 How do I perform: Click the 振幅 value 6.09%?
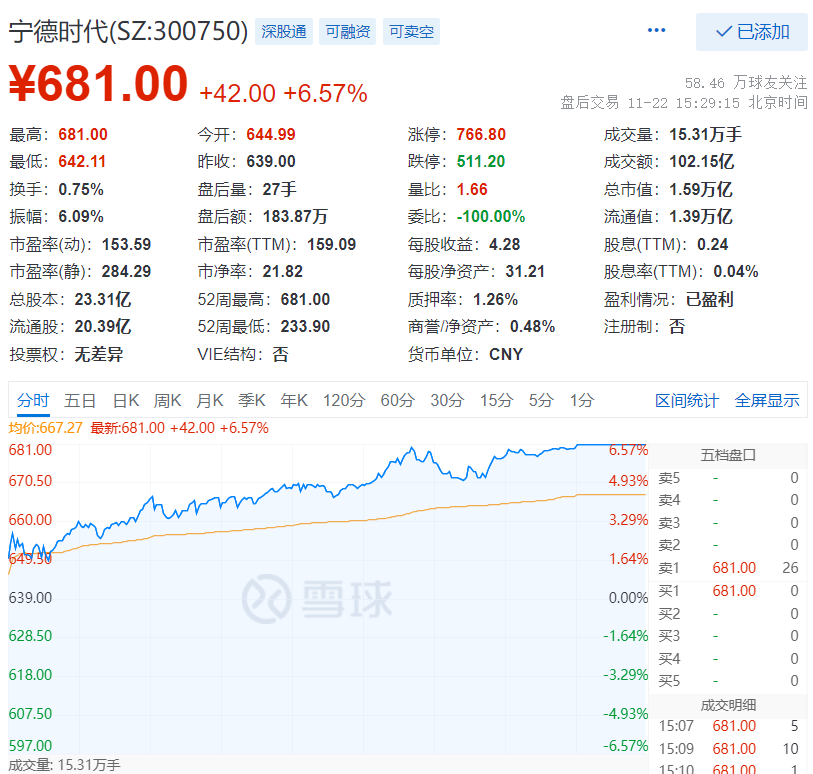81,217
